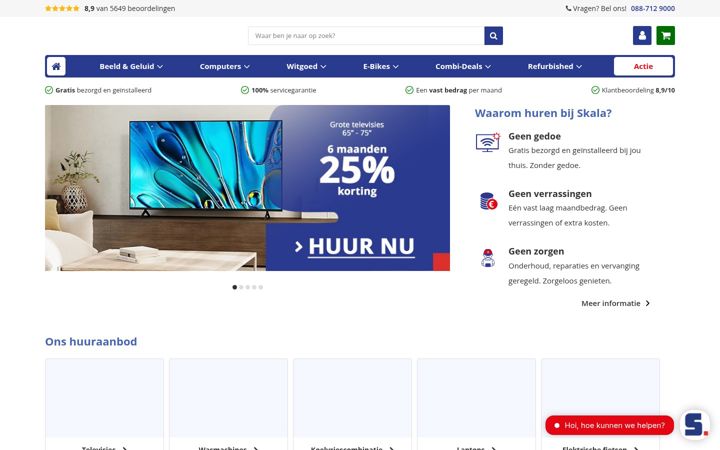Click Hoi, hoe kunnen we helpen chat button
The width and height of the screenshot is (720, 450).
click(609, 425)
